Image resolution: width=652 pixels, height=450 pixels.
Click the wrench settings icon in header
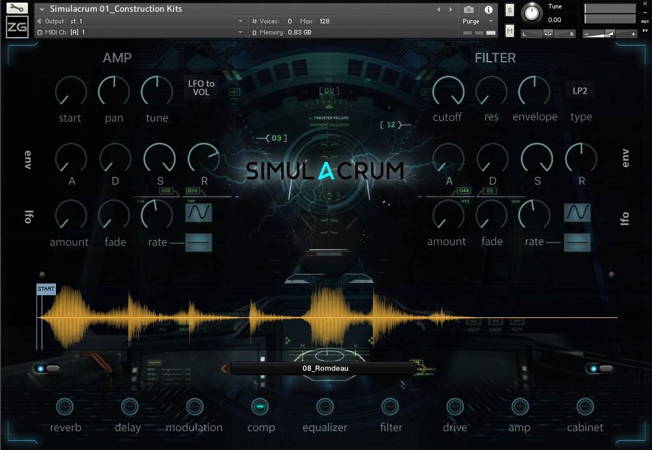click(16, 8)
